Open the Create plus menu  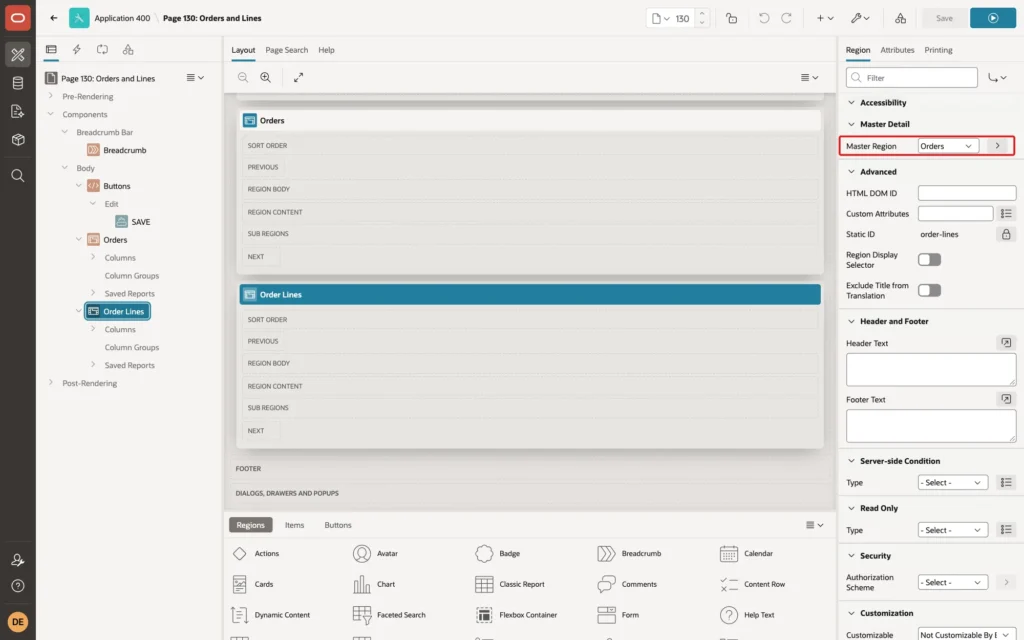825,18
